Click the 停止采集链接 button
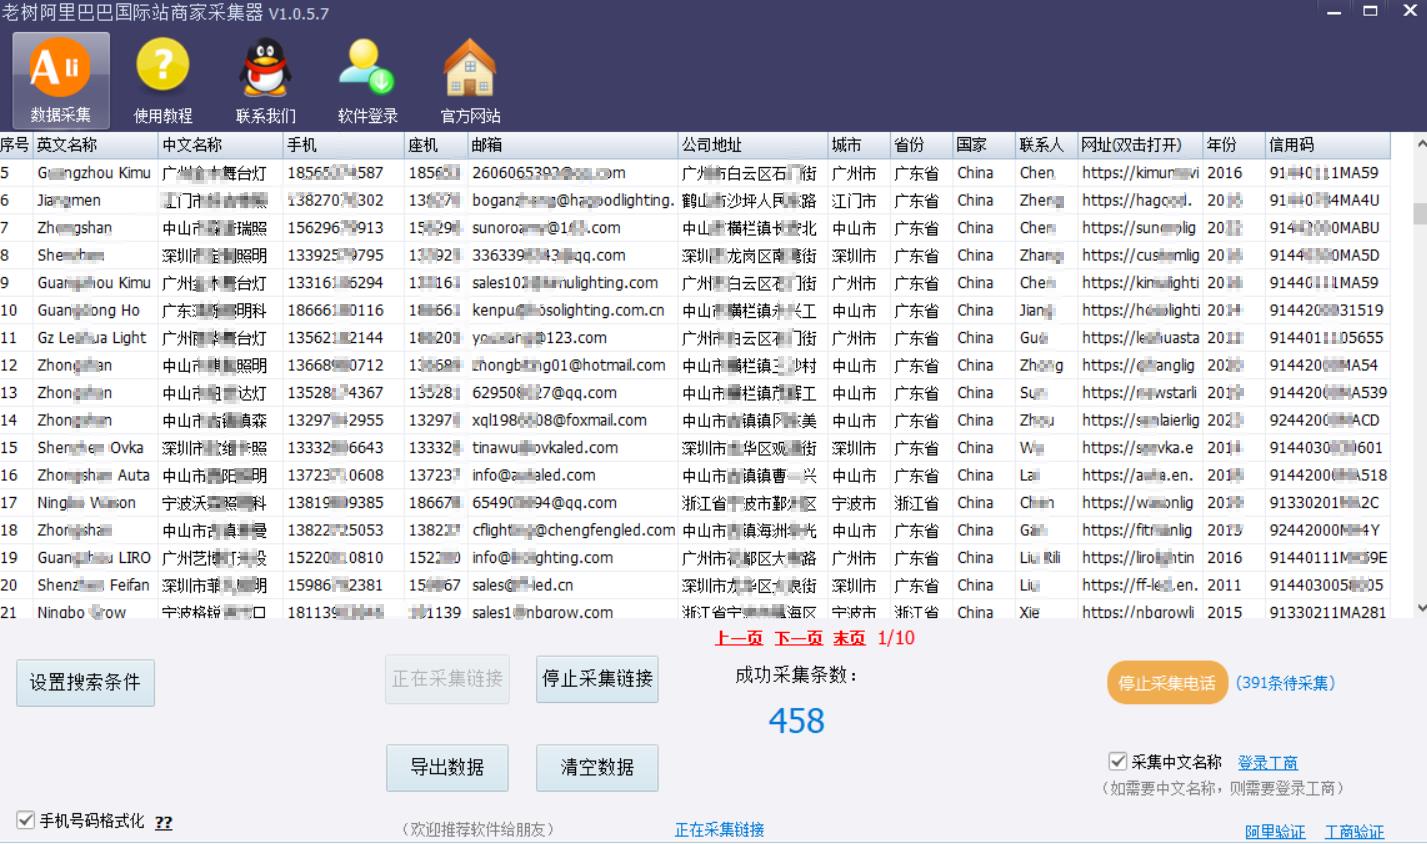 (x=597, y=679)
